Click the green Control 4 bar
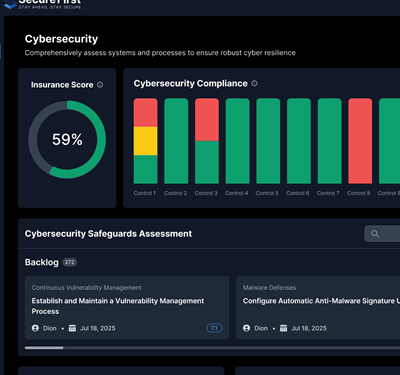This screenshot has width=400, height=375. click(x=238, y=141)
